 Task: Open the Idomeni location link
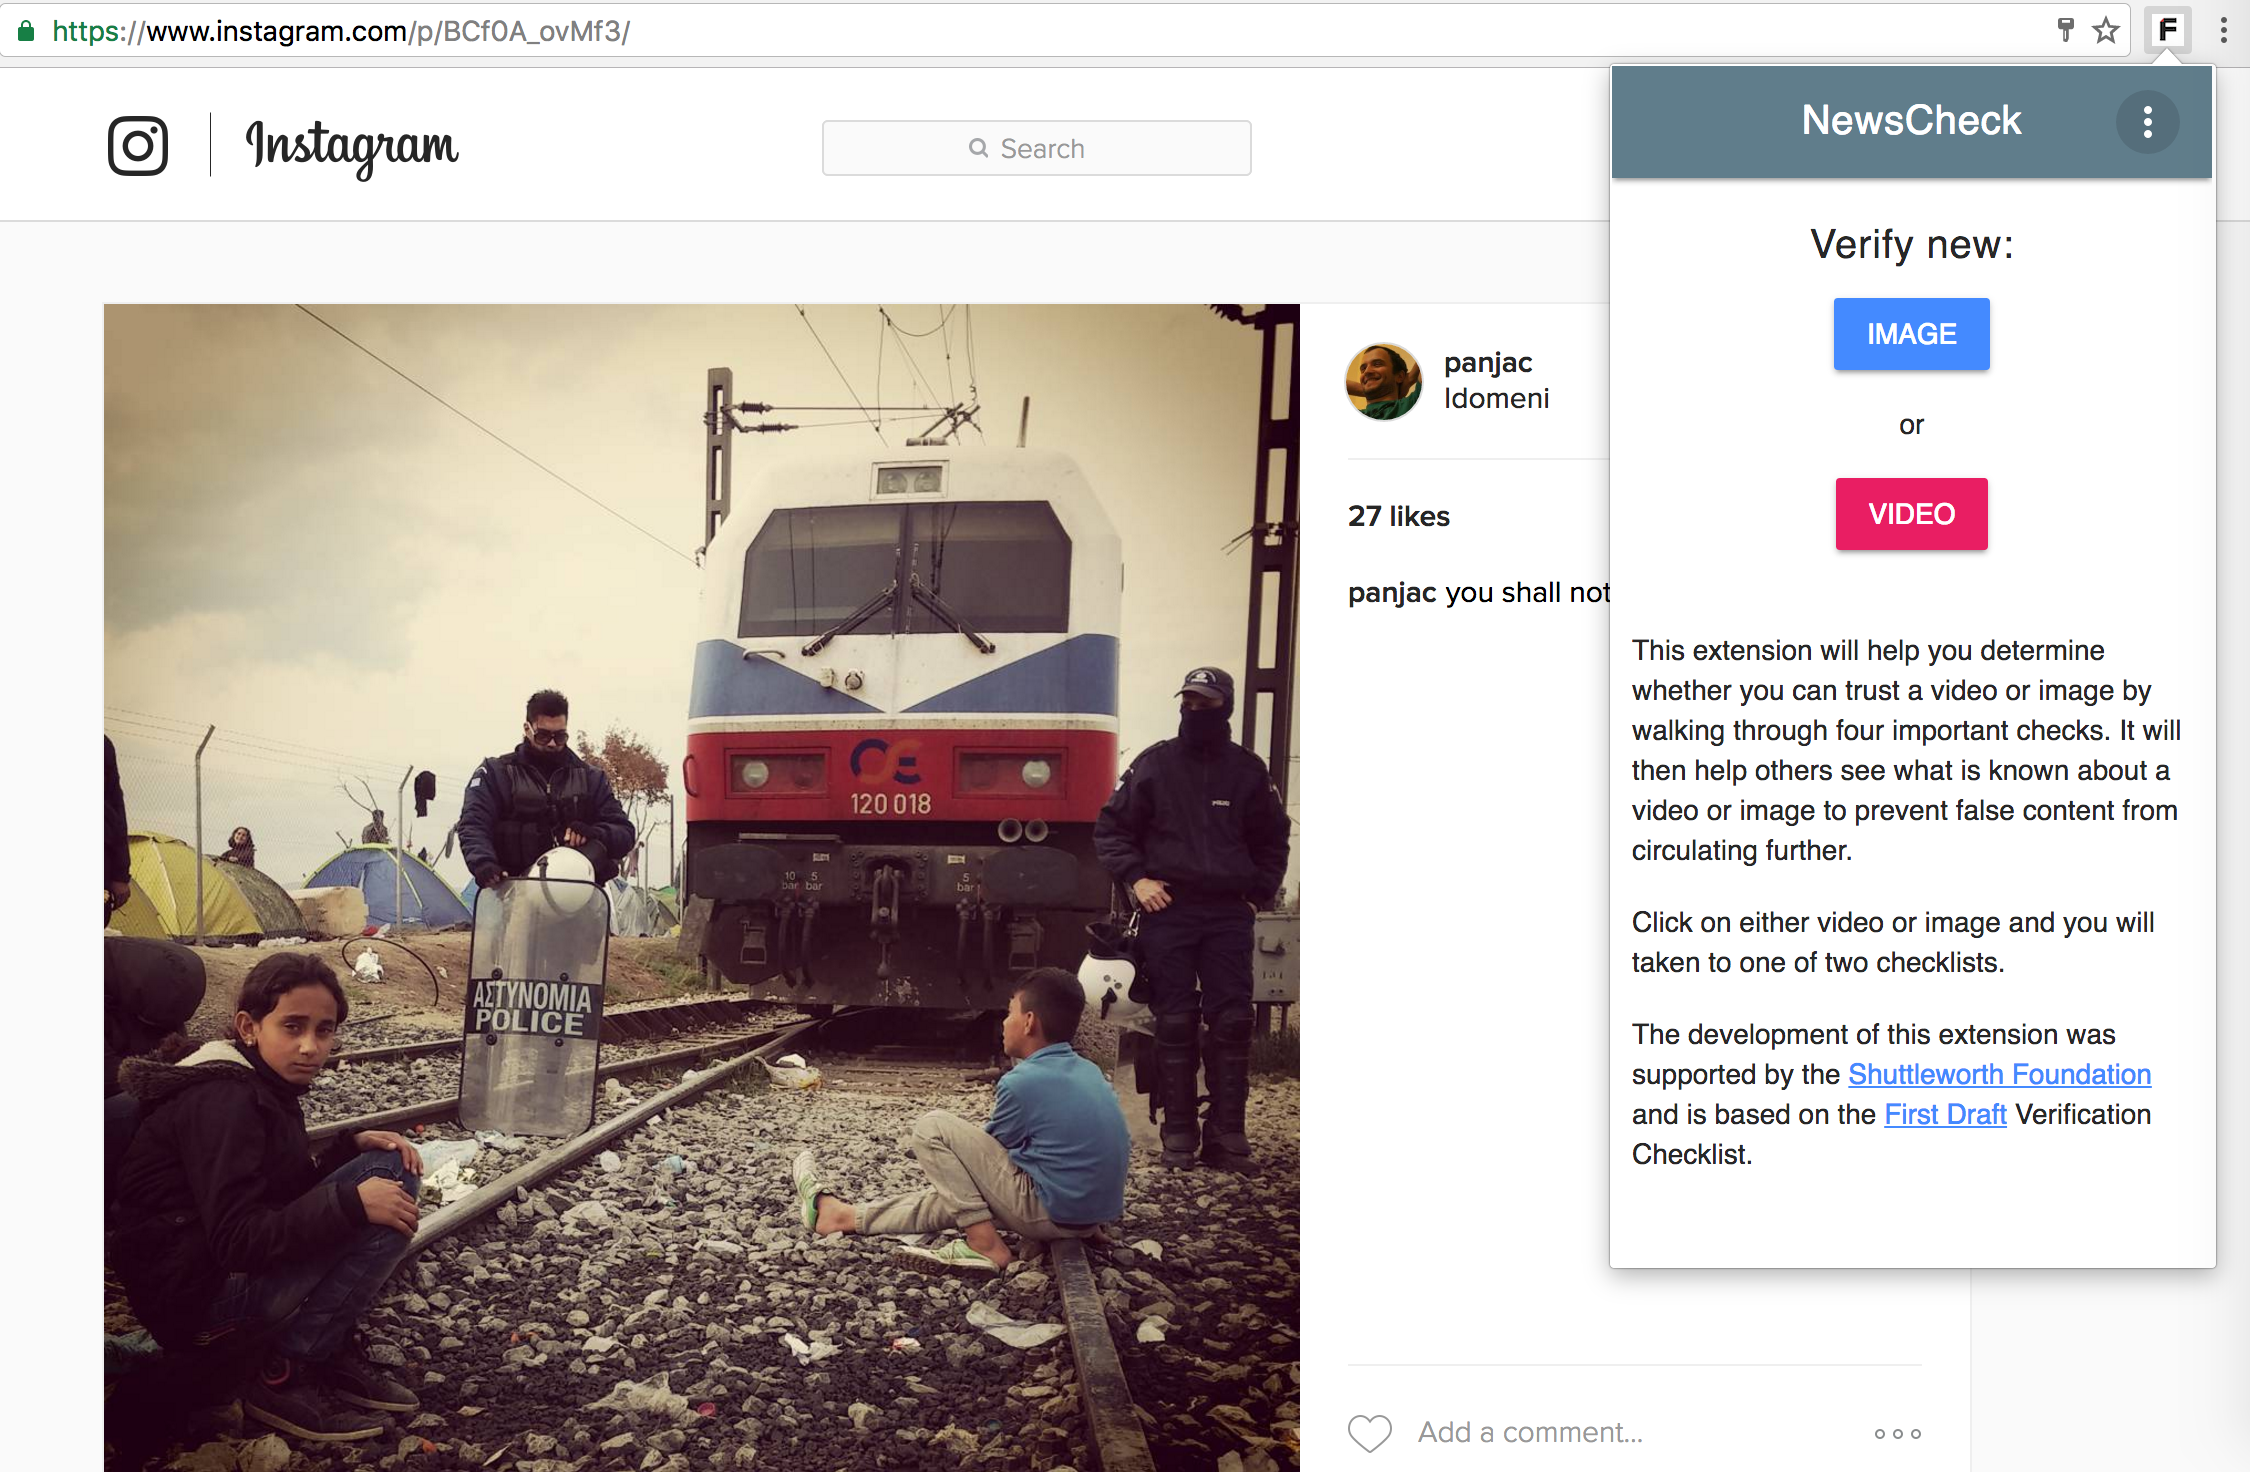(1496, 398)
